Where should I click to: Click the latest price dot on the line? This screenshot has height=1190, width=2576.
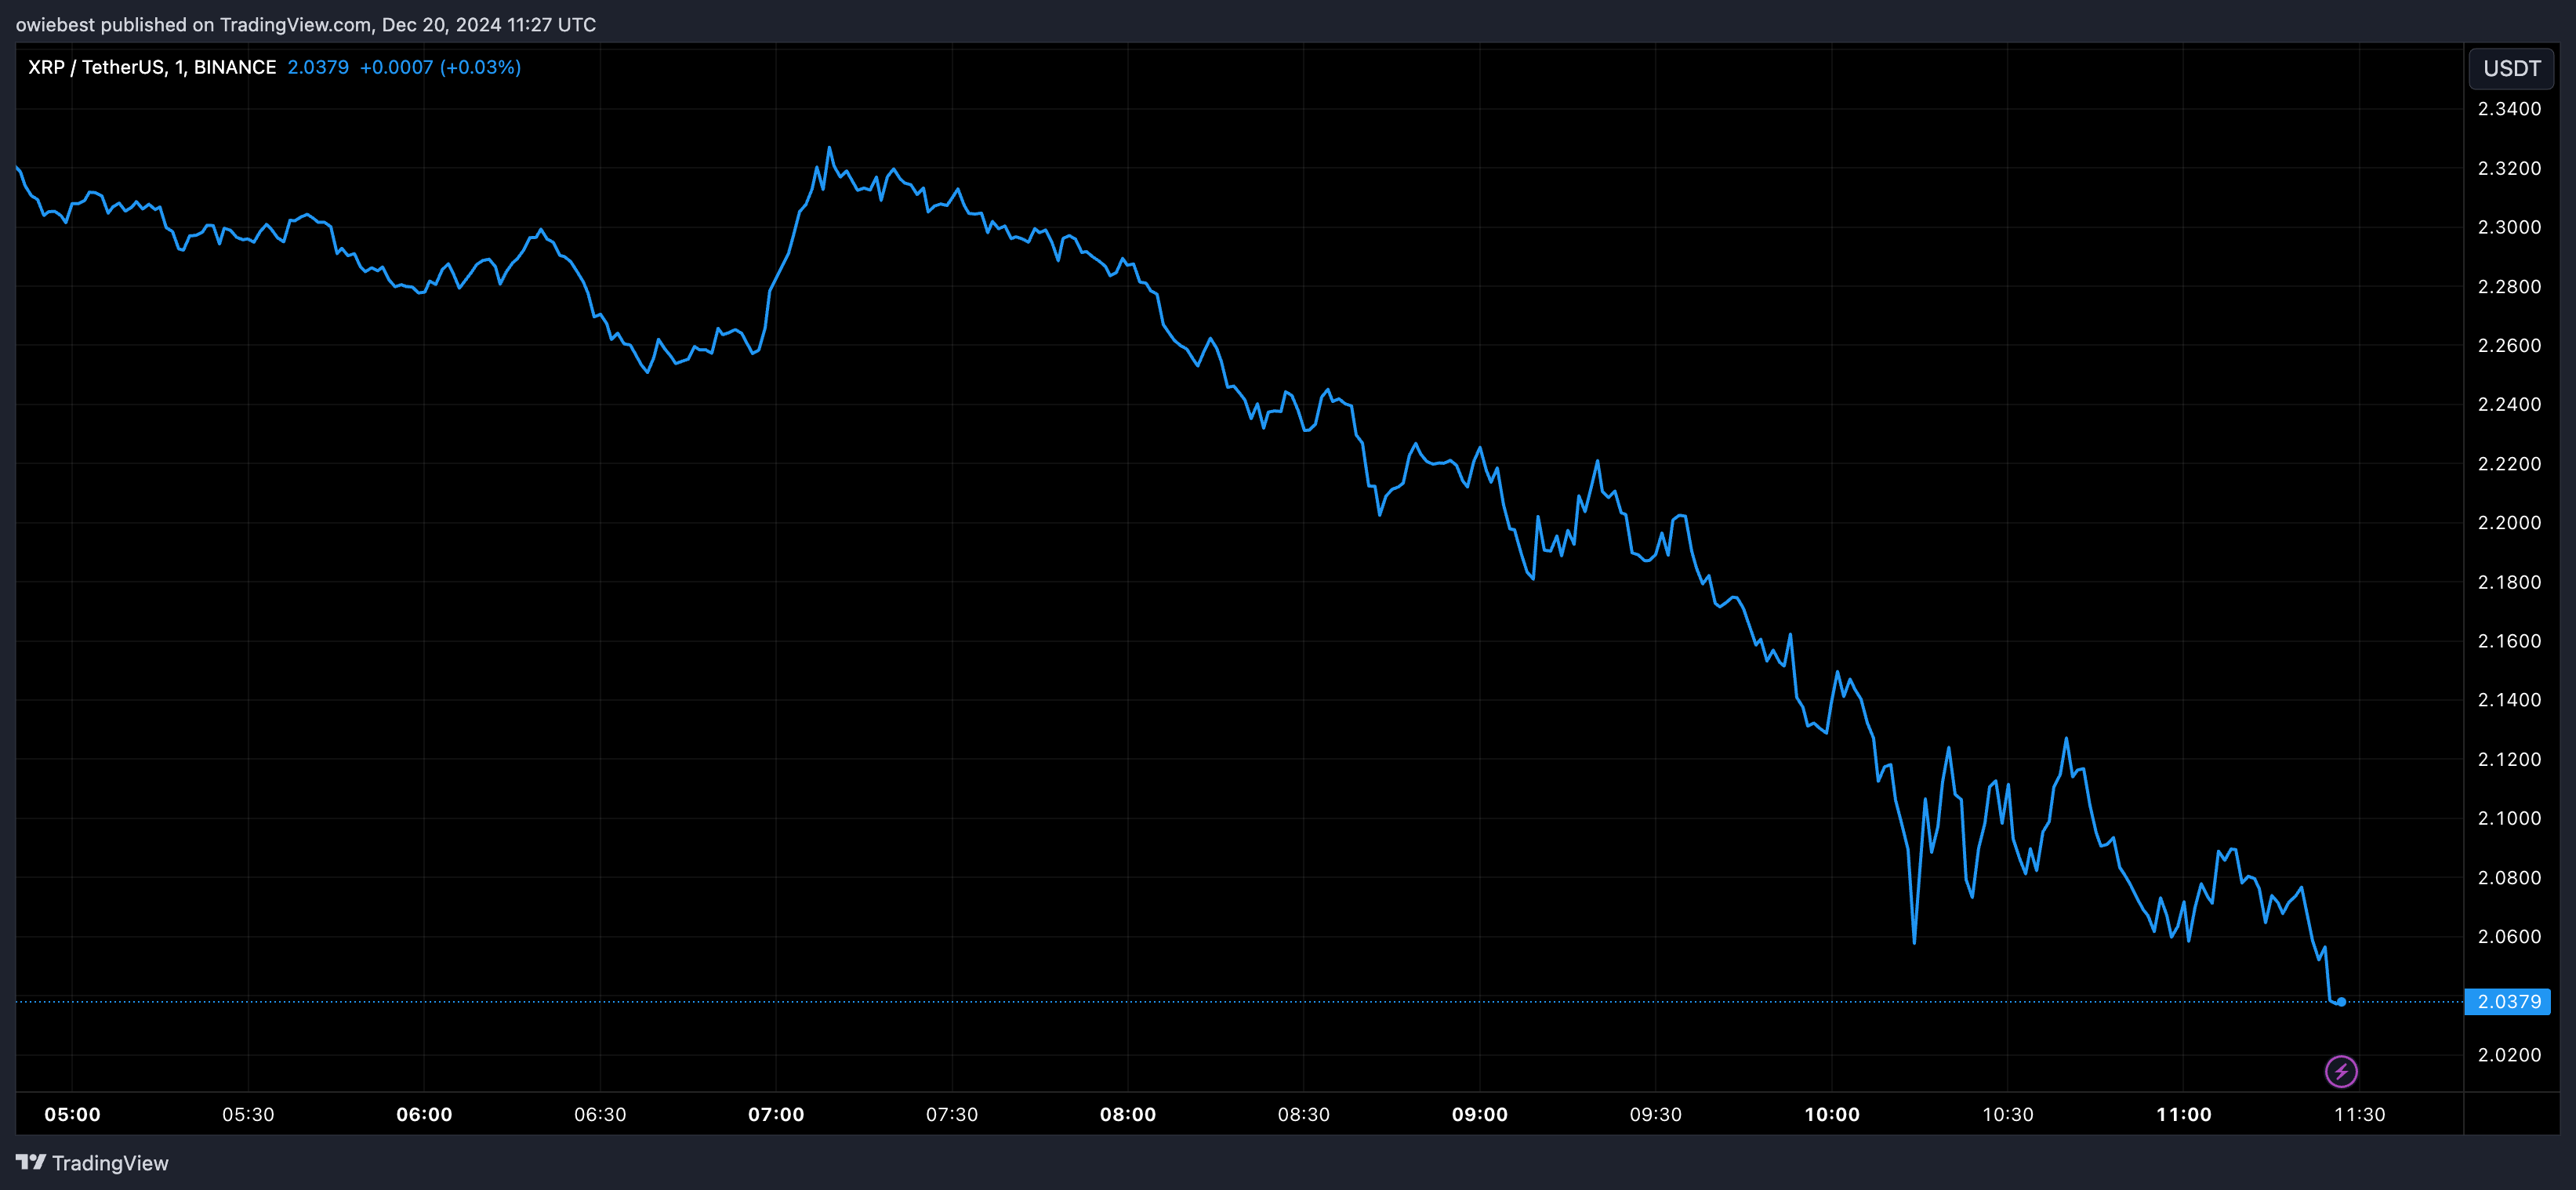point(2341,1001)
